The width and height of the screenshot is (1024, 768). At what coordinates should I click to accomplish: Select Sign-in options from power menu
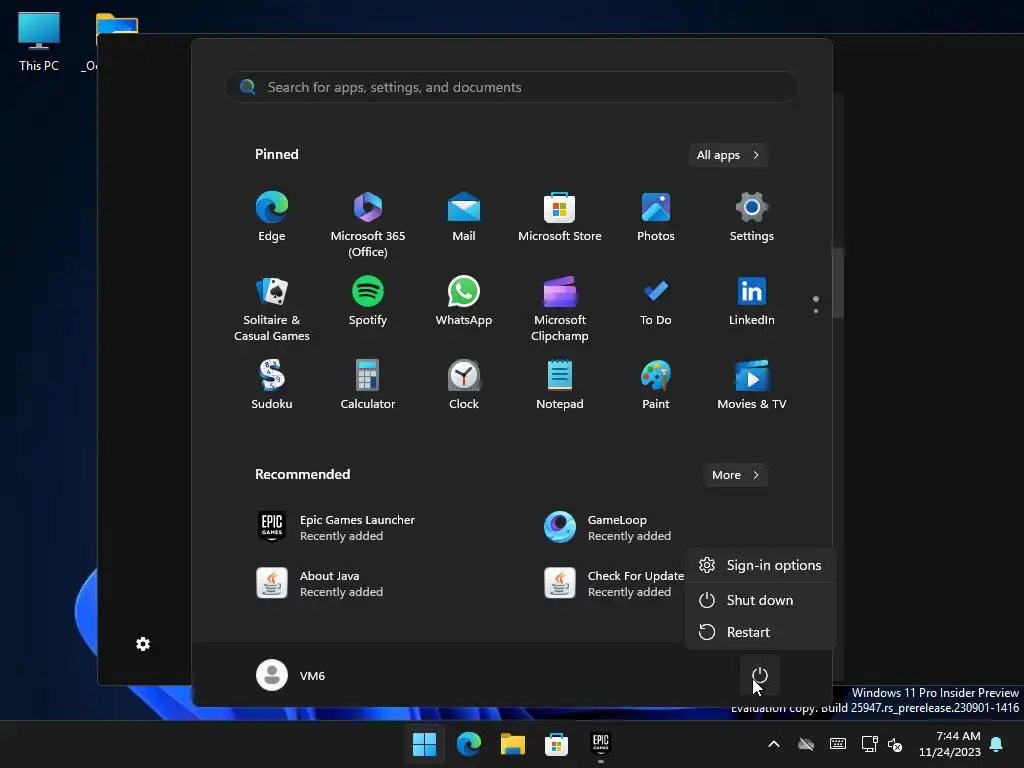click(760, 566)
